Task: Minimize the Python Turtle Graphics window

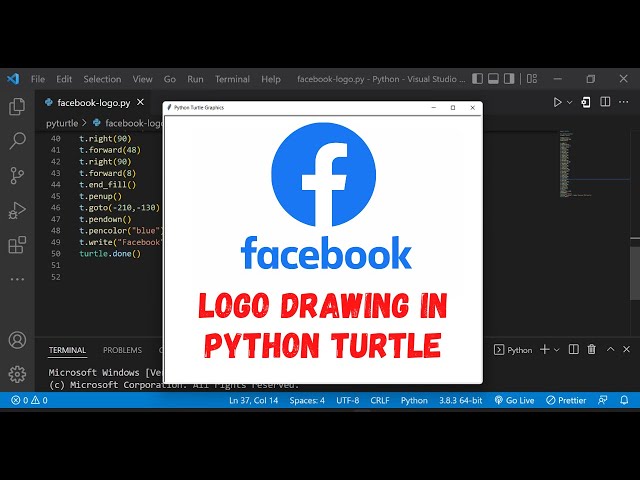Action: (x=434, y=108)
